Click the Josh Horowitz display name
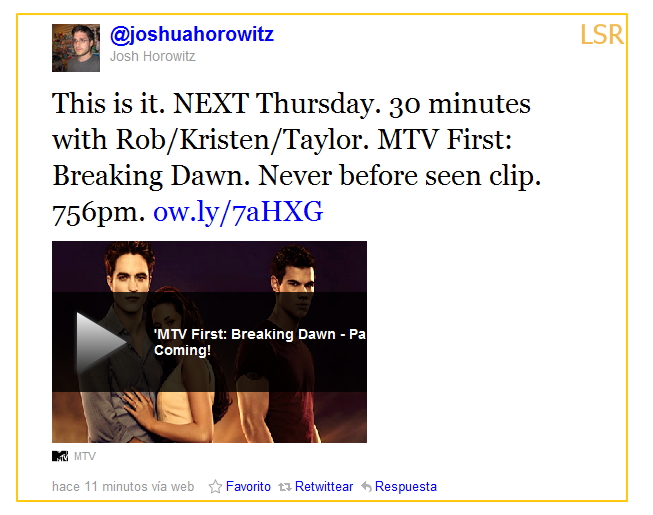Viewport: 653px width, 515px height. (152, 56)
